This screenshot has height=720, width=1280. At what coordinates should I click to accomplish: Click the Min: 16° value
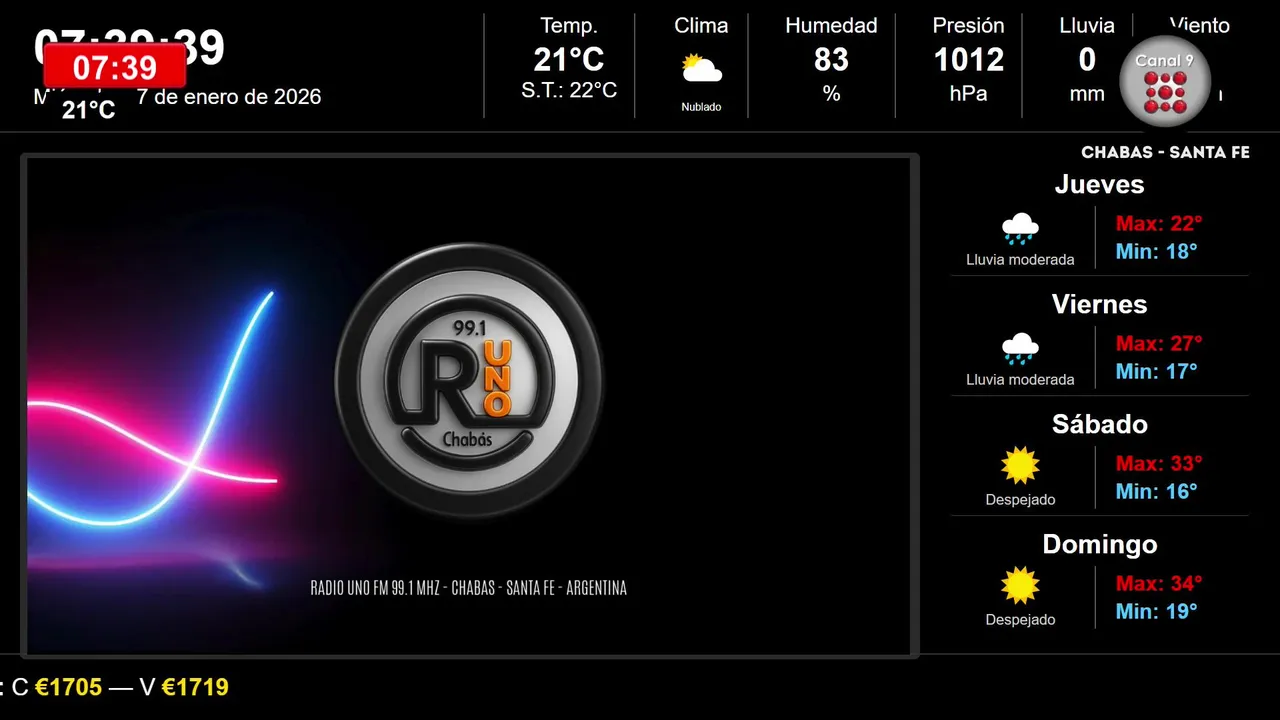[x=1156, y=491]
